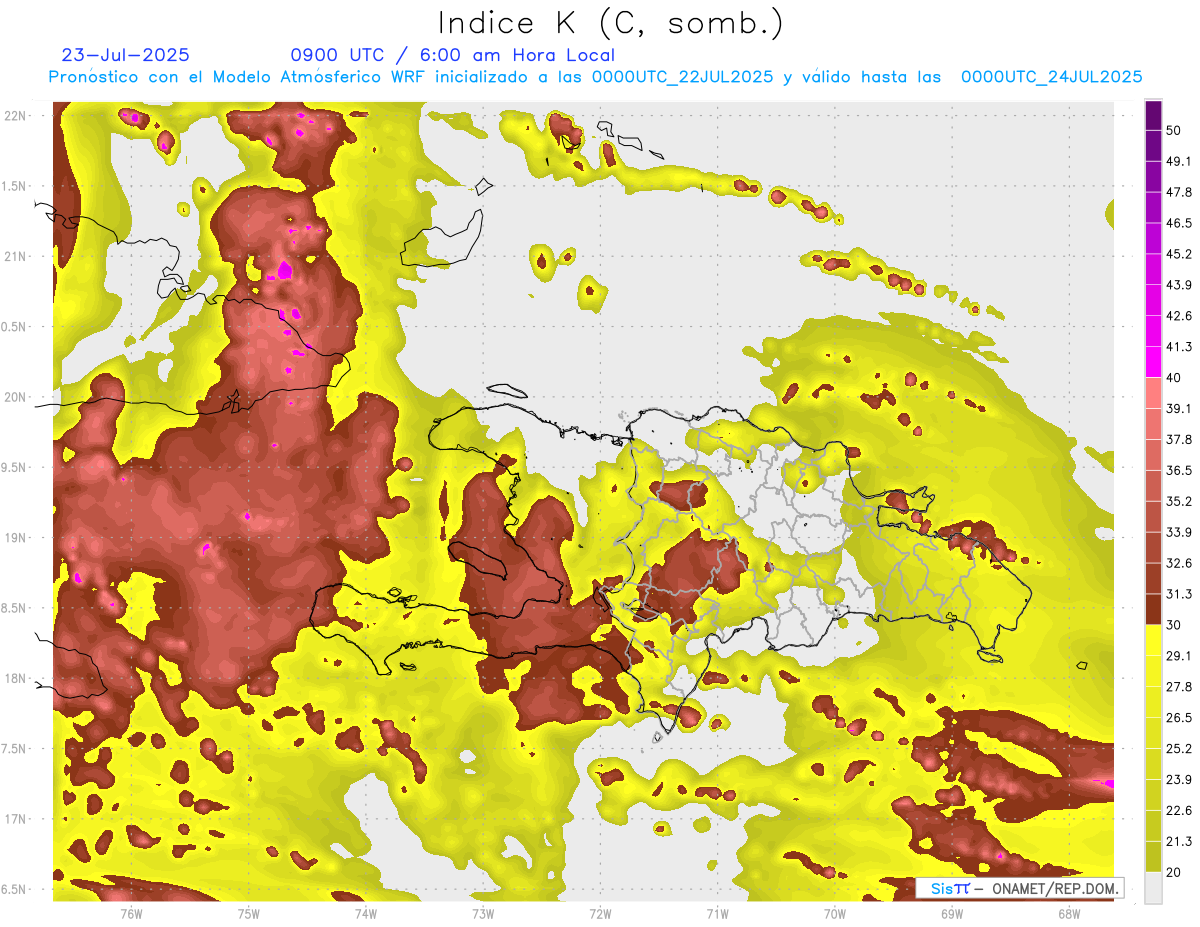Click the color scale value '22.6'
1200x927 pixels.
click(x=1179, y=811)
